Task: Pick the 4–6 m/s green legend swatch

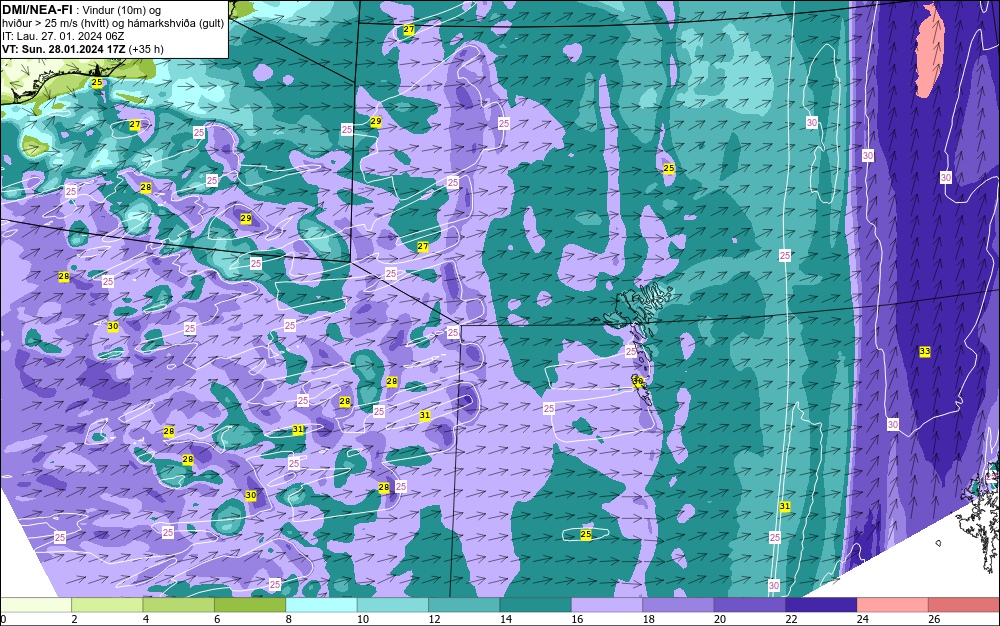Action: point(179,605)
